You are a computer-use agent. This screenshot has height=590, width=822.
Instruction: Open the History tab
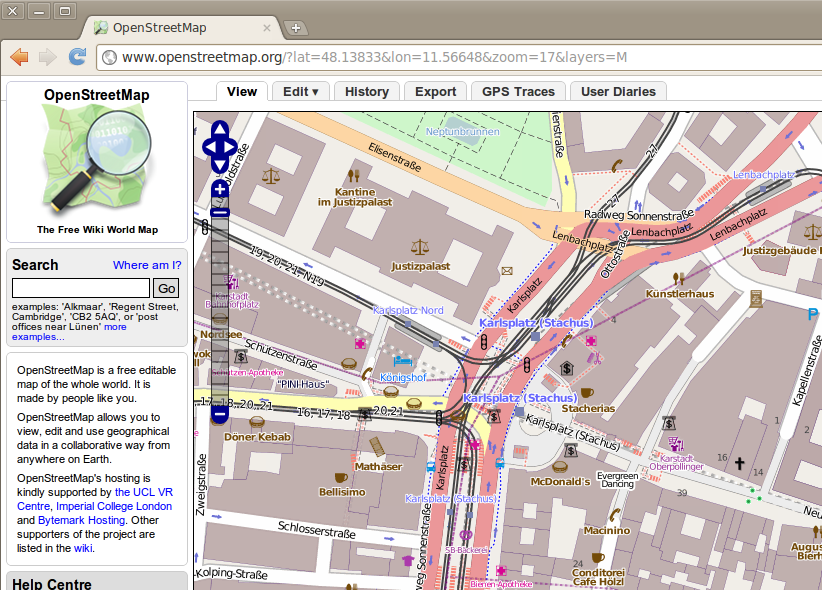367,92
